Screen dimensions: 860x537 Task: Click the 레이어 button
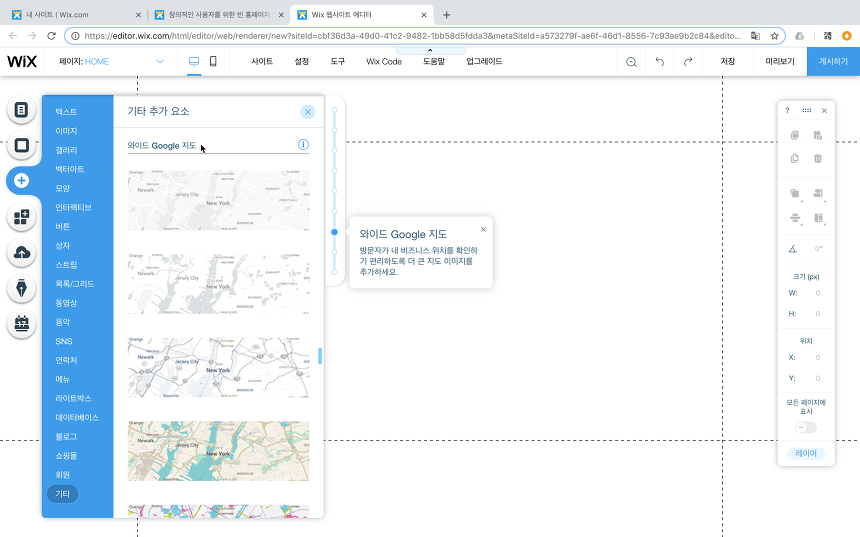click(806, 453)
